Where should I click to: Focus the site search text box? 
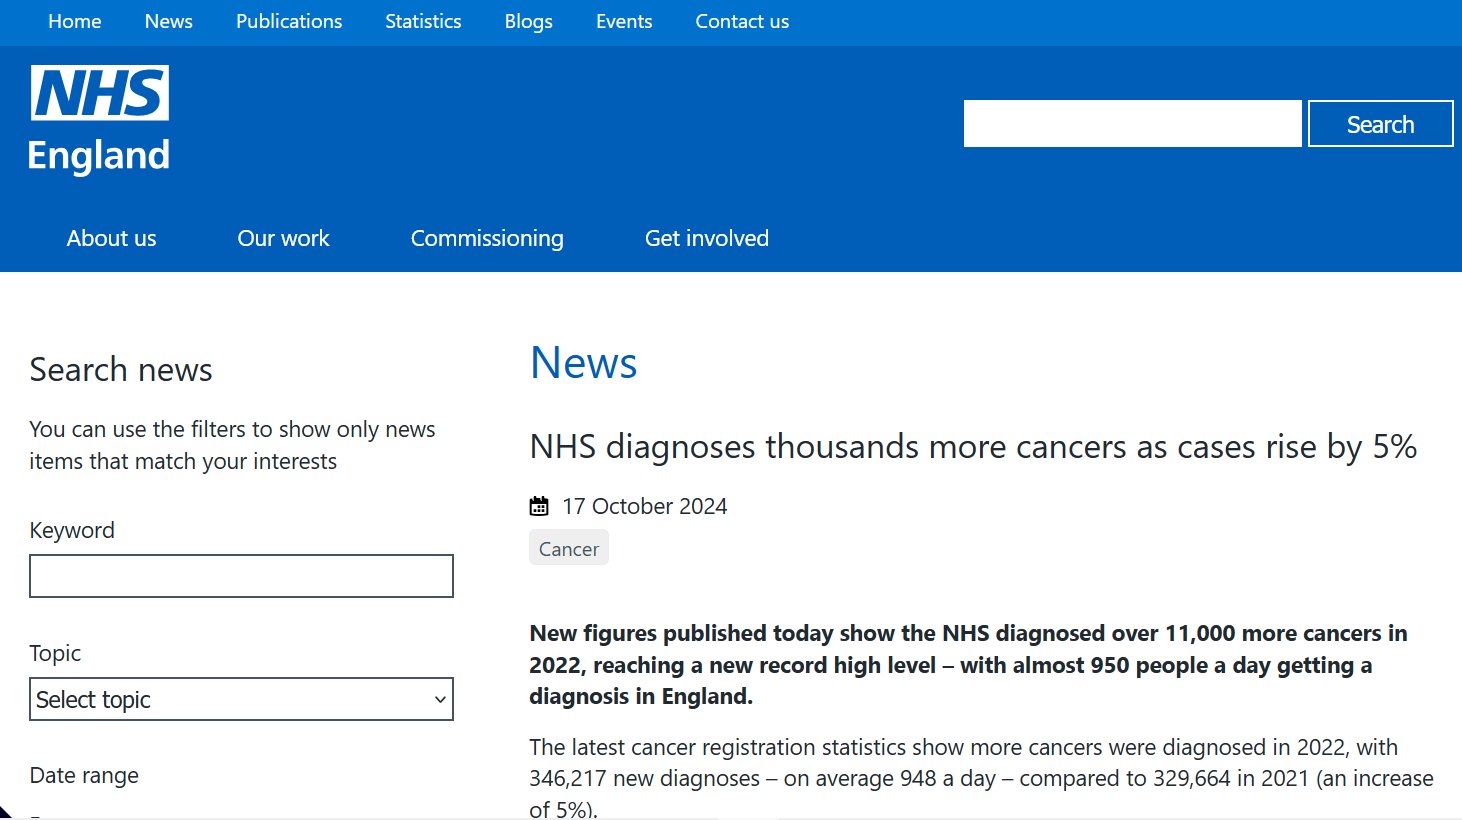(x=1132, y=124)
